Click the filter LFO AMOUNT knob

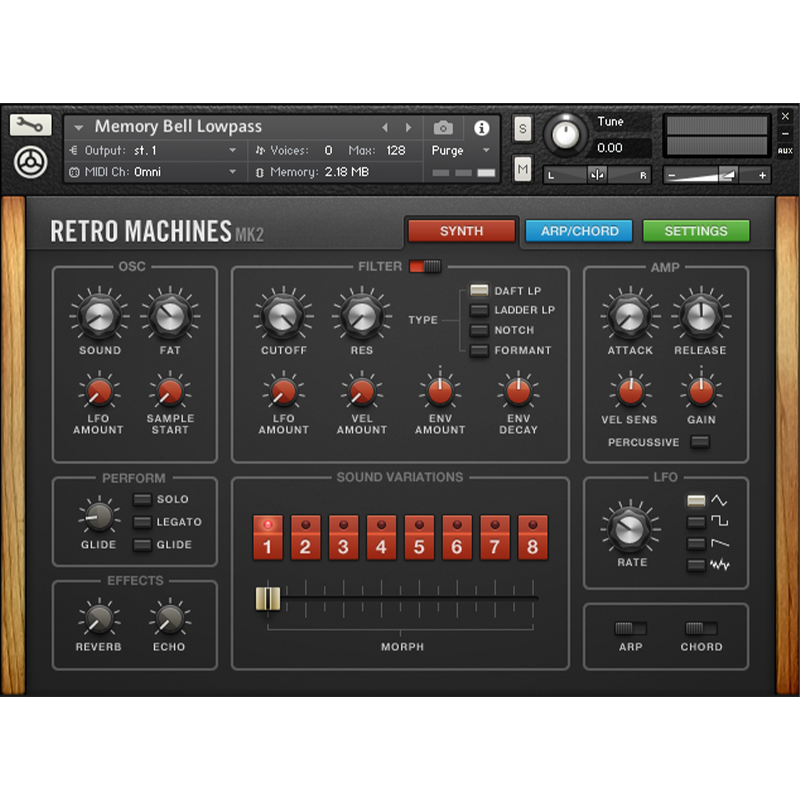coord(283,392)
